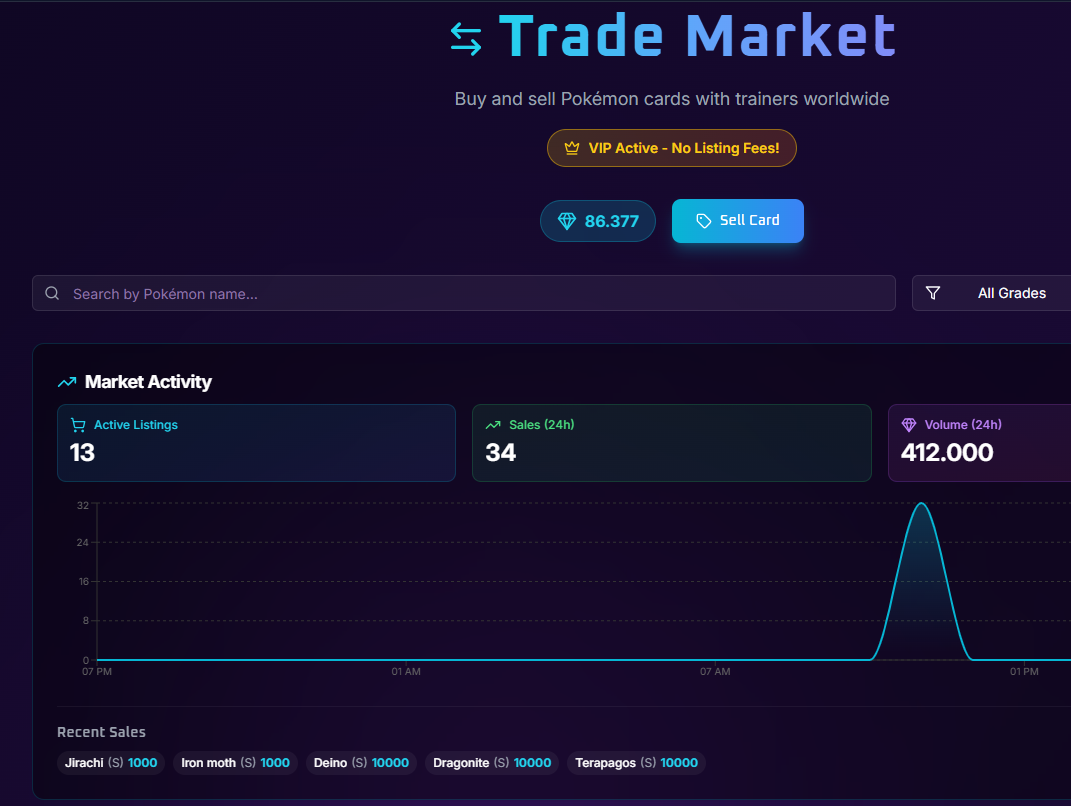1071x806 pixels.
Task: Click the funnel filter icon
Action: tap(932, 293)
